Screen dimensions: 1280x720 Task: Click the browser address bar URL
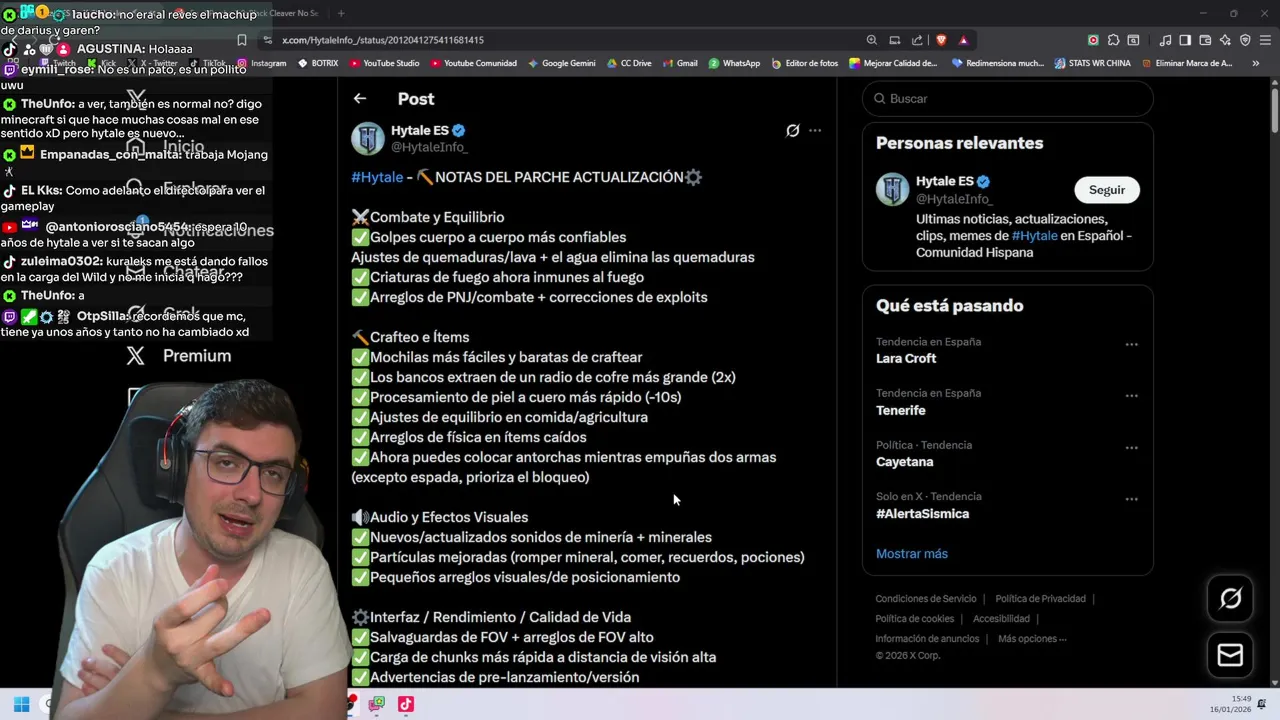click(x=383, y=40)
